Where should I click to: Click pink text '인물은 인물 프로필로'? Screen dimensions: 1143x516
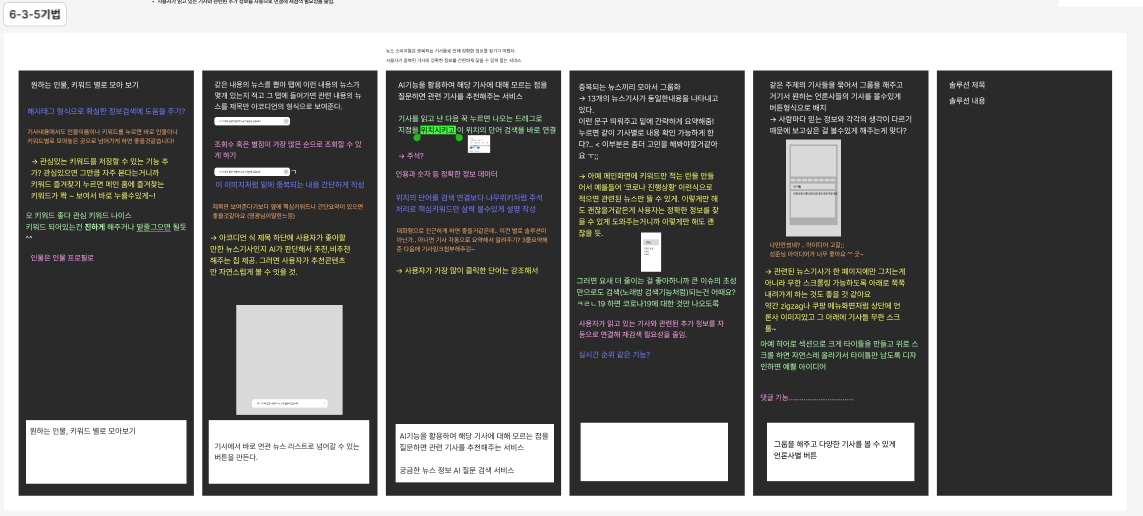[x=62, y=257]
